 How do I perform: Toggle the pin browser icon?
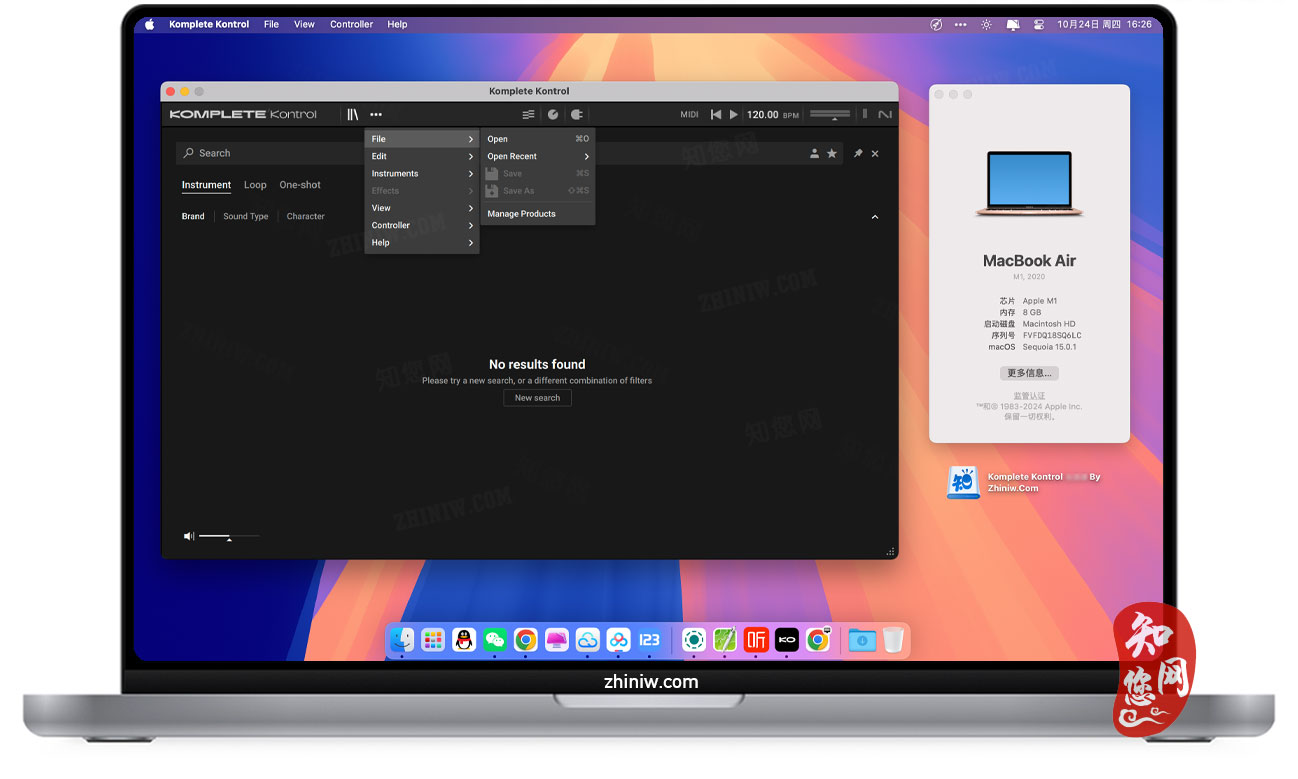coord(858,153)
